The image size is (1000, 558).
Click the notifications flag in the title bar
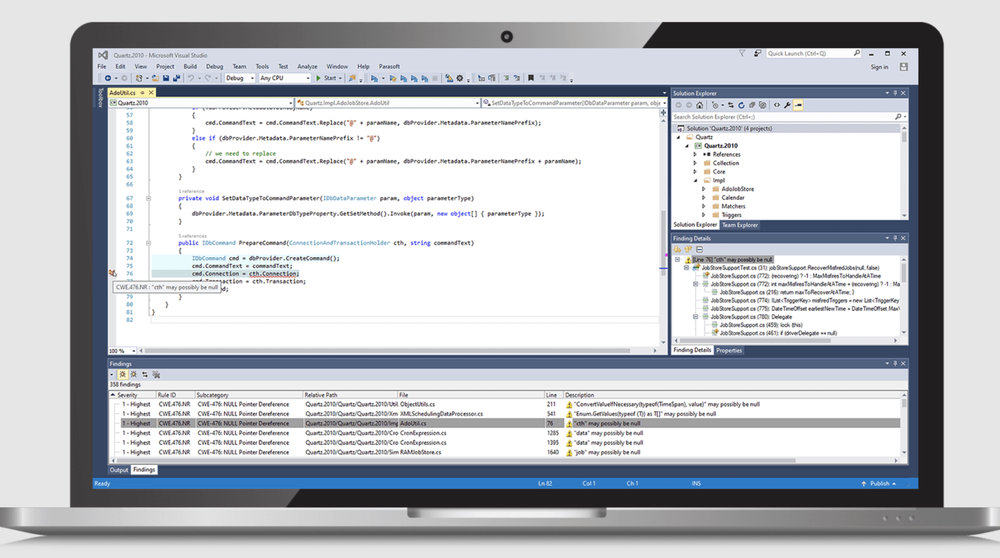(x=742, y=54)
